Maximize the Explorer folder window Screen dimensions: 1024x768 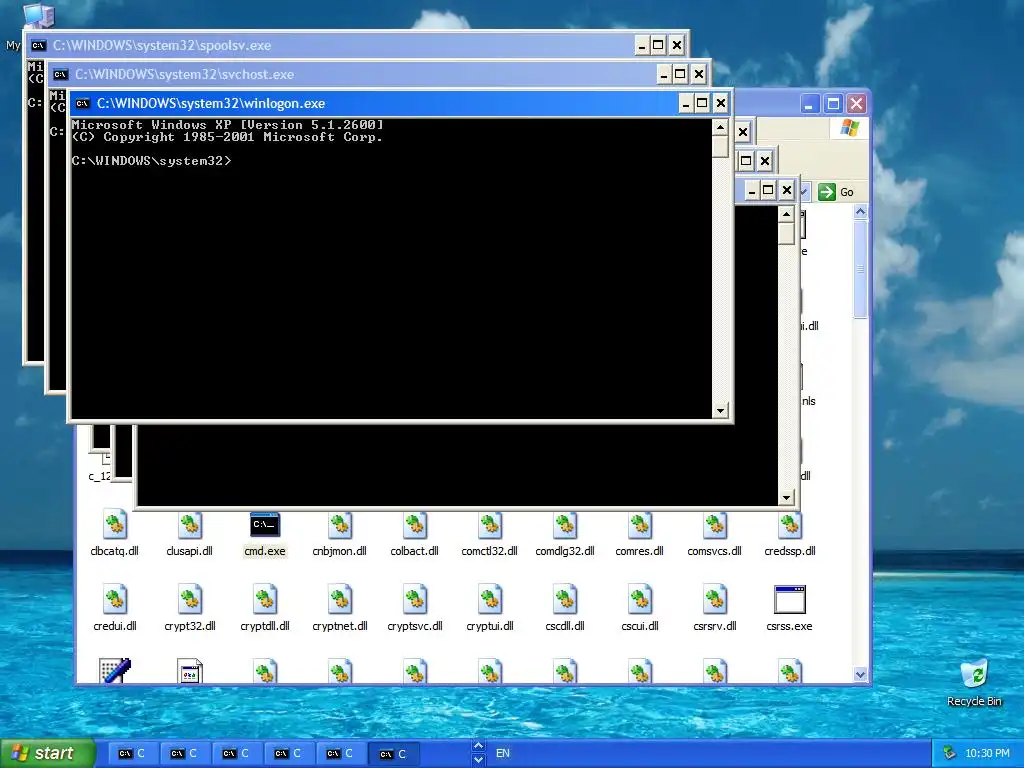click(x=833, y=104)
